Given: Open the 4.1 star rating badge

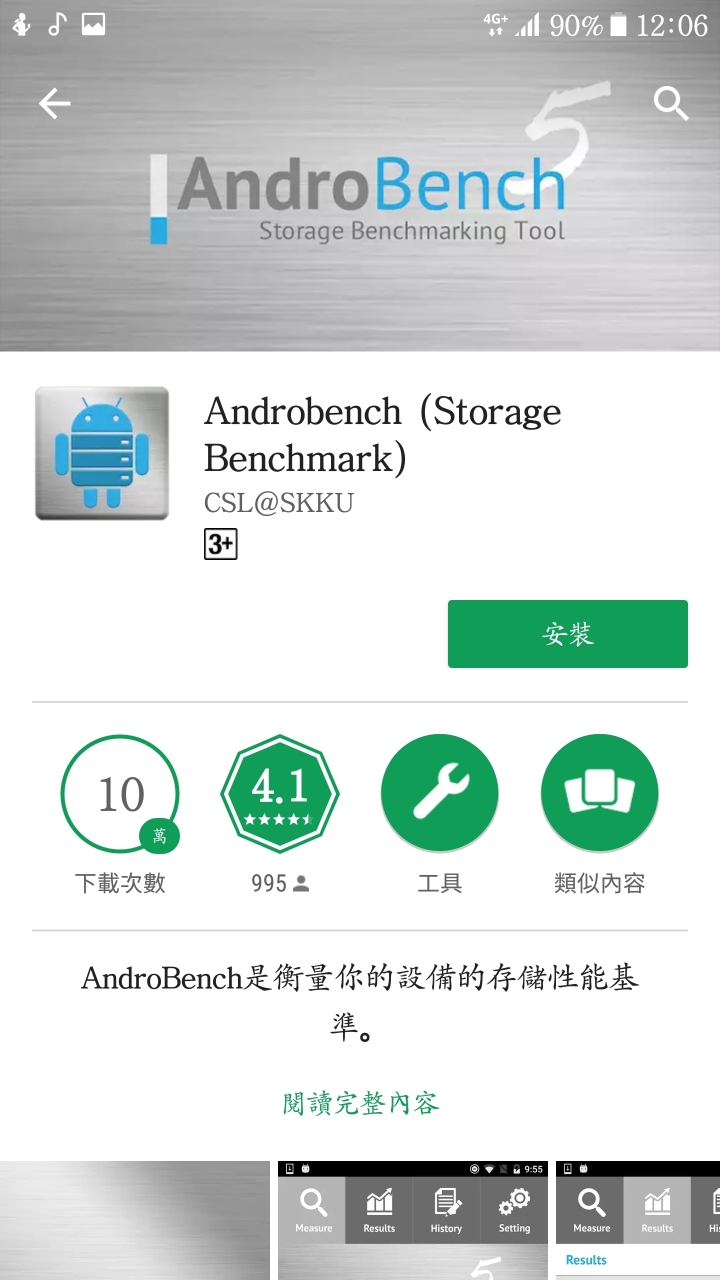Looking at the screenshot, I should point(280,794).
